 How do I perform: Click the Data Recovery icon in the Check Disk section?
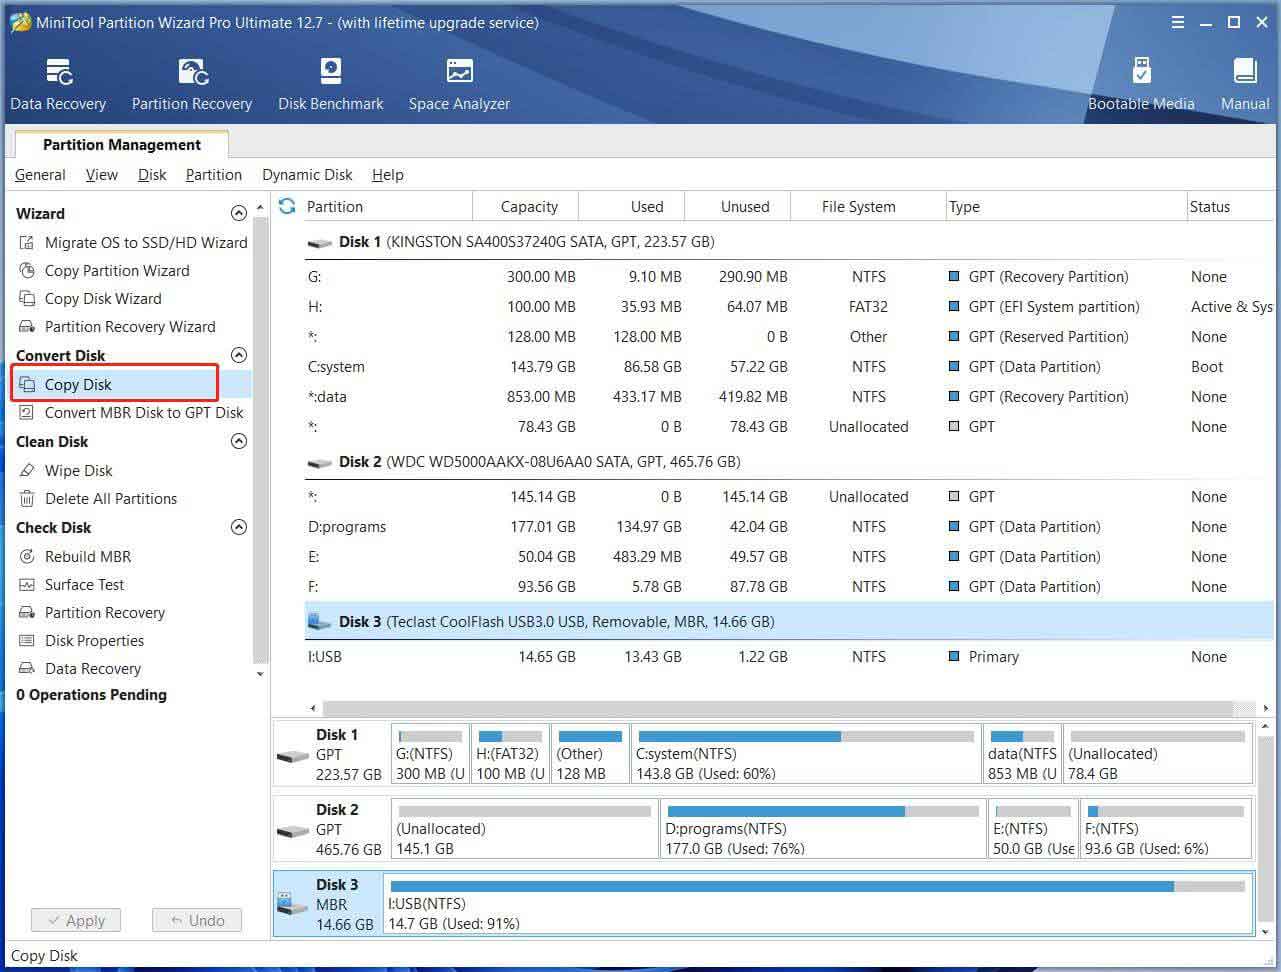point(27,668)
